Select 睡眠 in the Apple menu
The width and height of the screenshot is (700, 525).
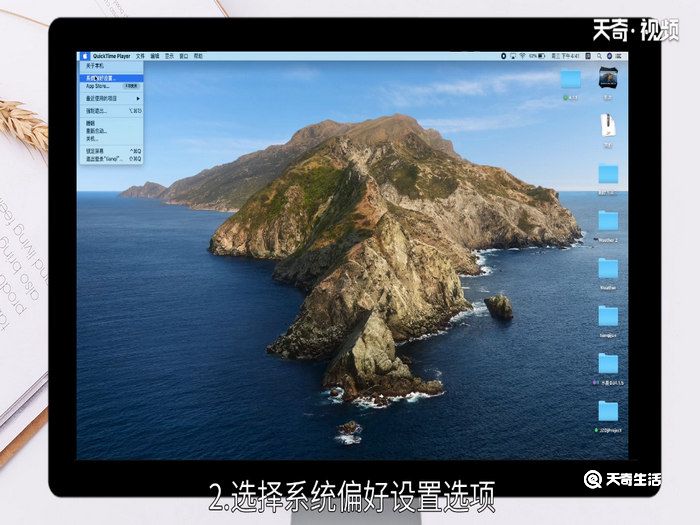[112, 123]
